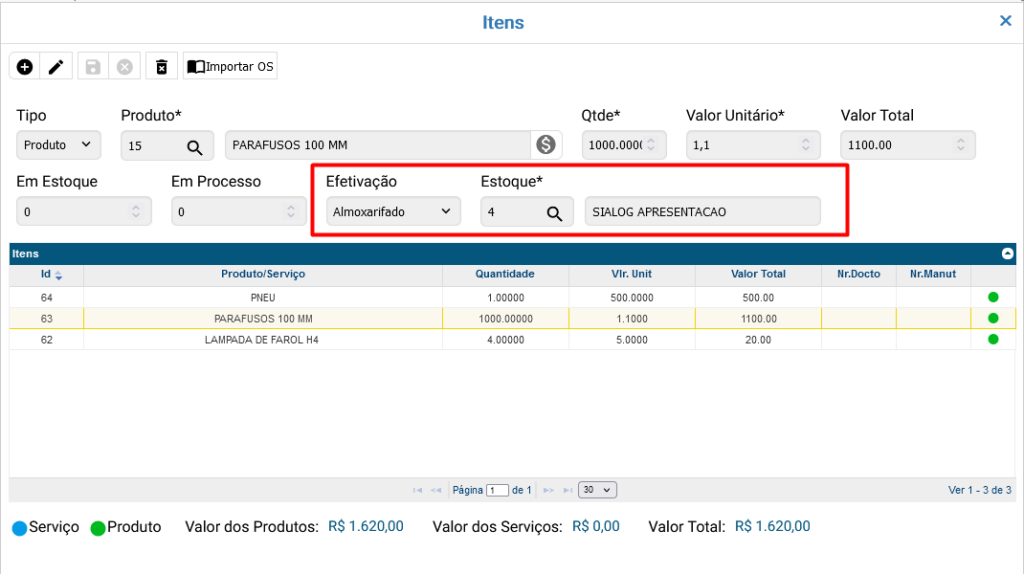
Task: Open the Tipo dropdown
Action: 59,145
